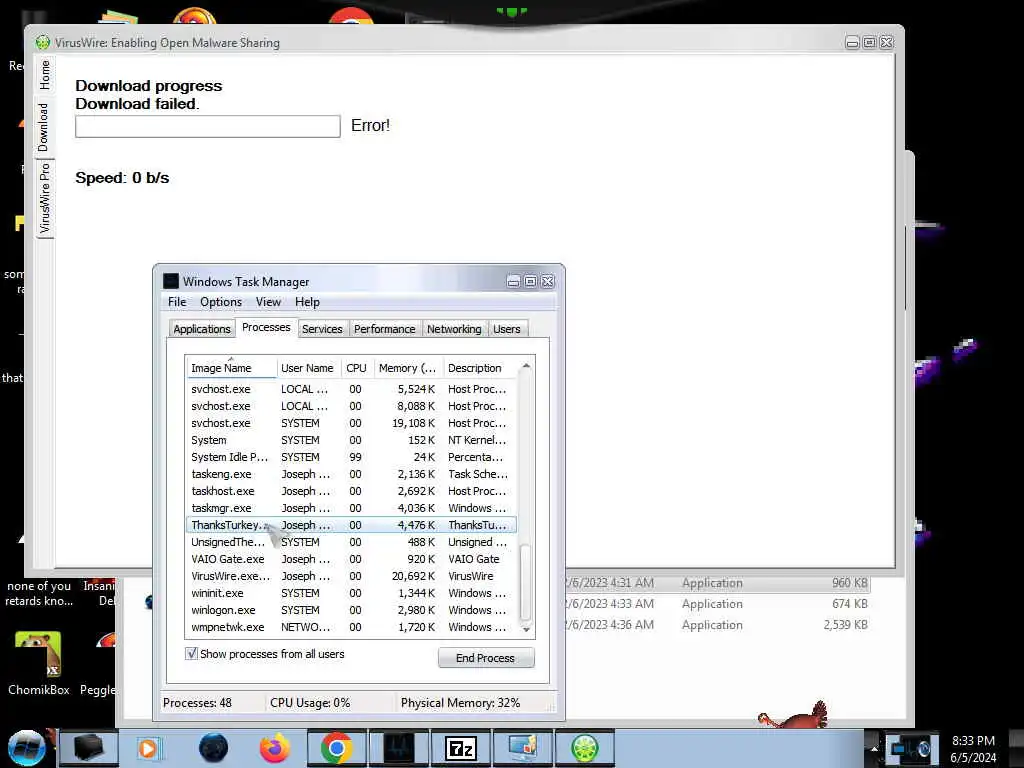Screen dimensions: 1024x768
Task: Switch to the Services tab
Action: click(322, 328)
